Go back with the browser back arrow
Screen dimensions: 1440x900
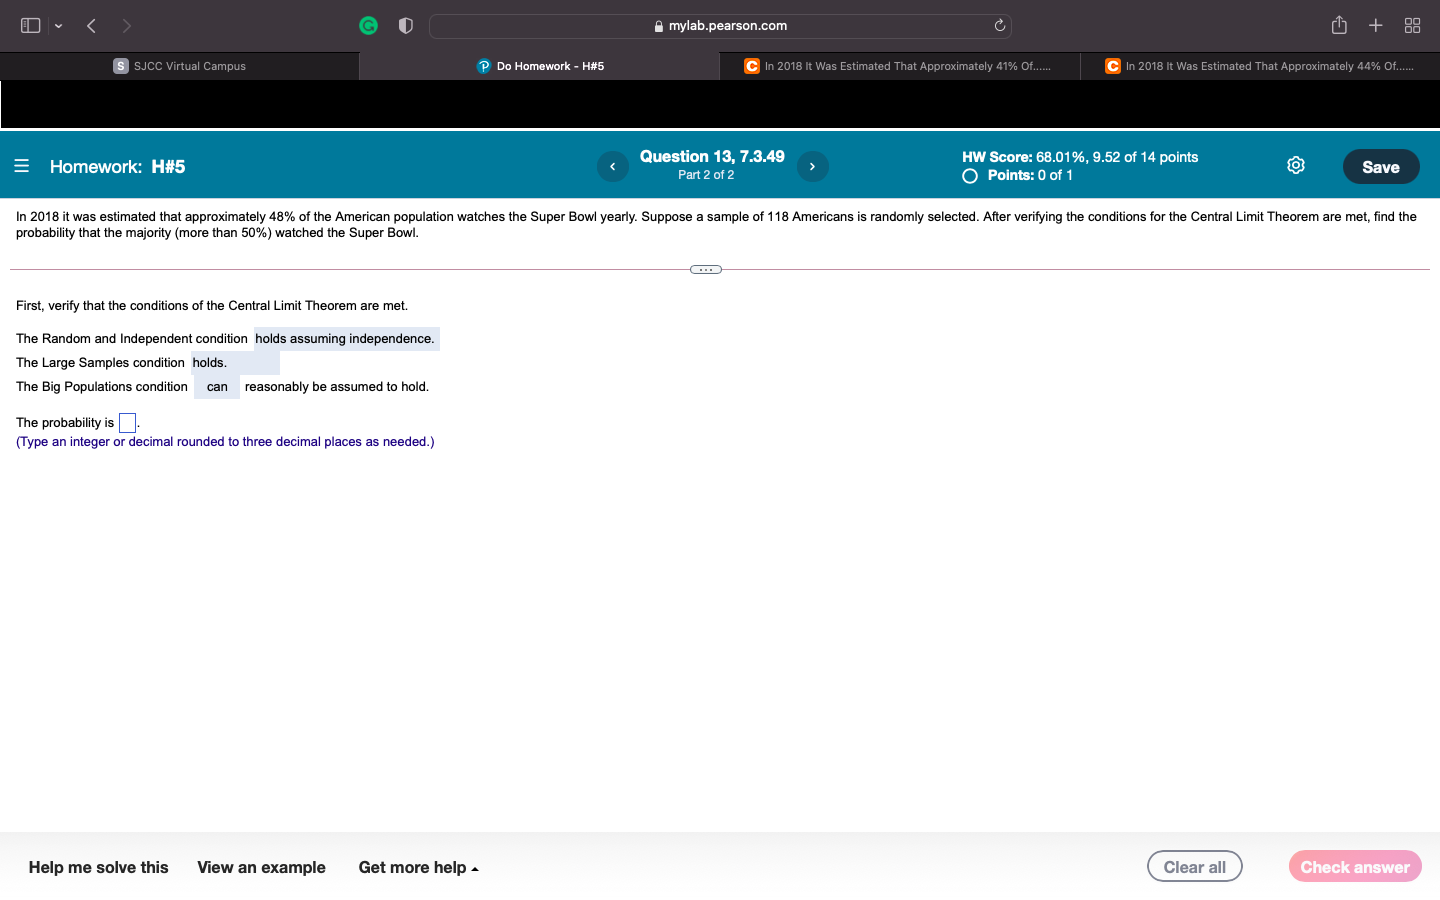[x=91, y=26]
